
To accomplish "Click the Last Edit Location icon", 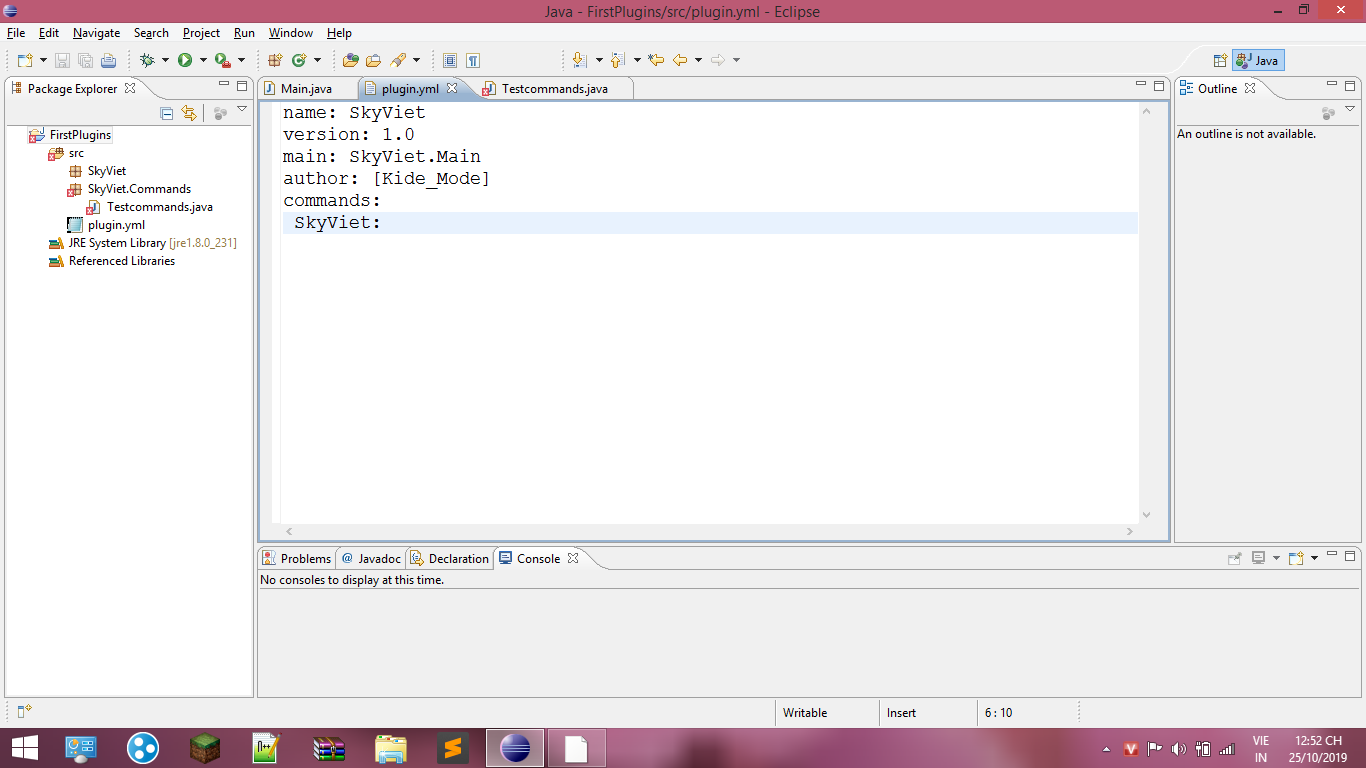I will pyautogui.click(x=656, y=60).
